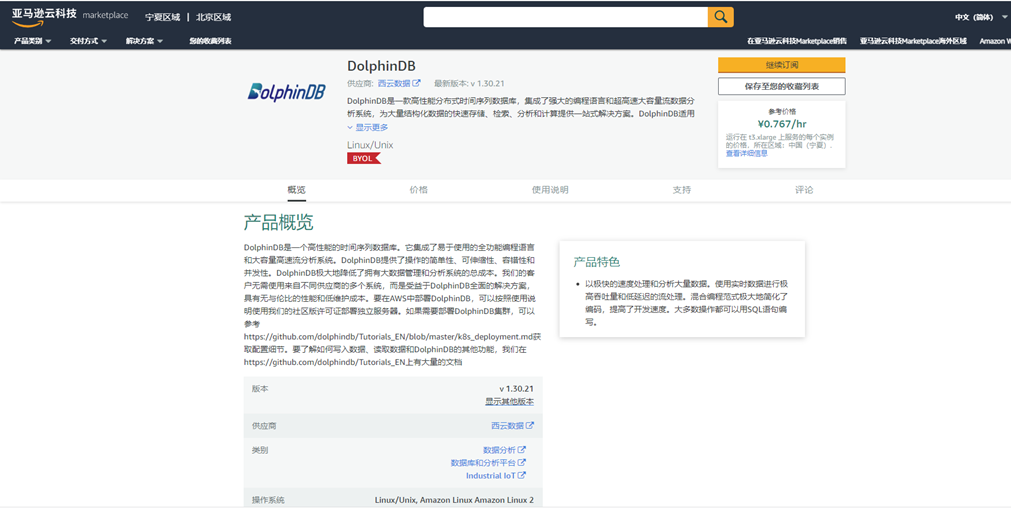The image size is (1011, 508).
Task: Click external icon next to 数据分析
Action: (522, 450)
